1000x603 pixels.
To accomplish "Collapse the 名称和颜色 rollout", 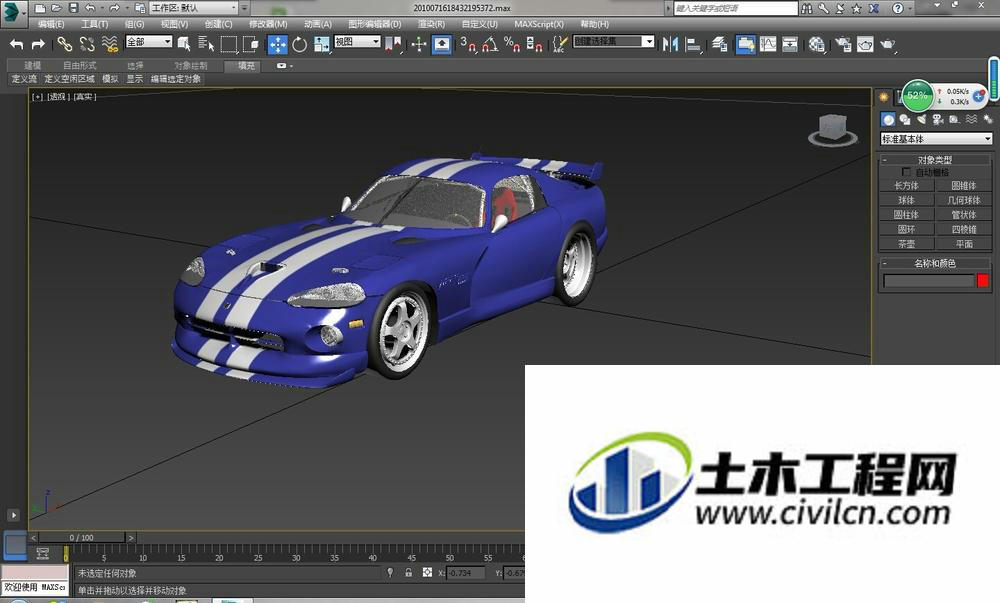I will (x=936, y=263).
